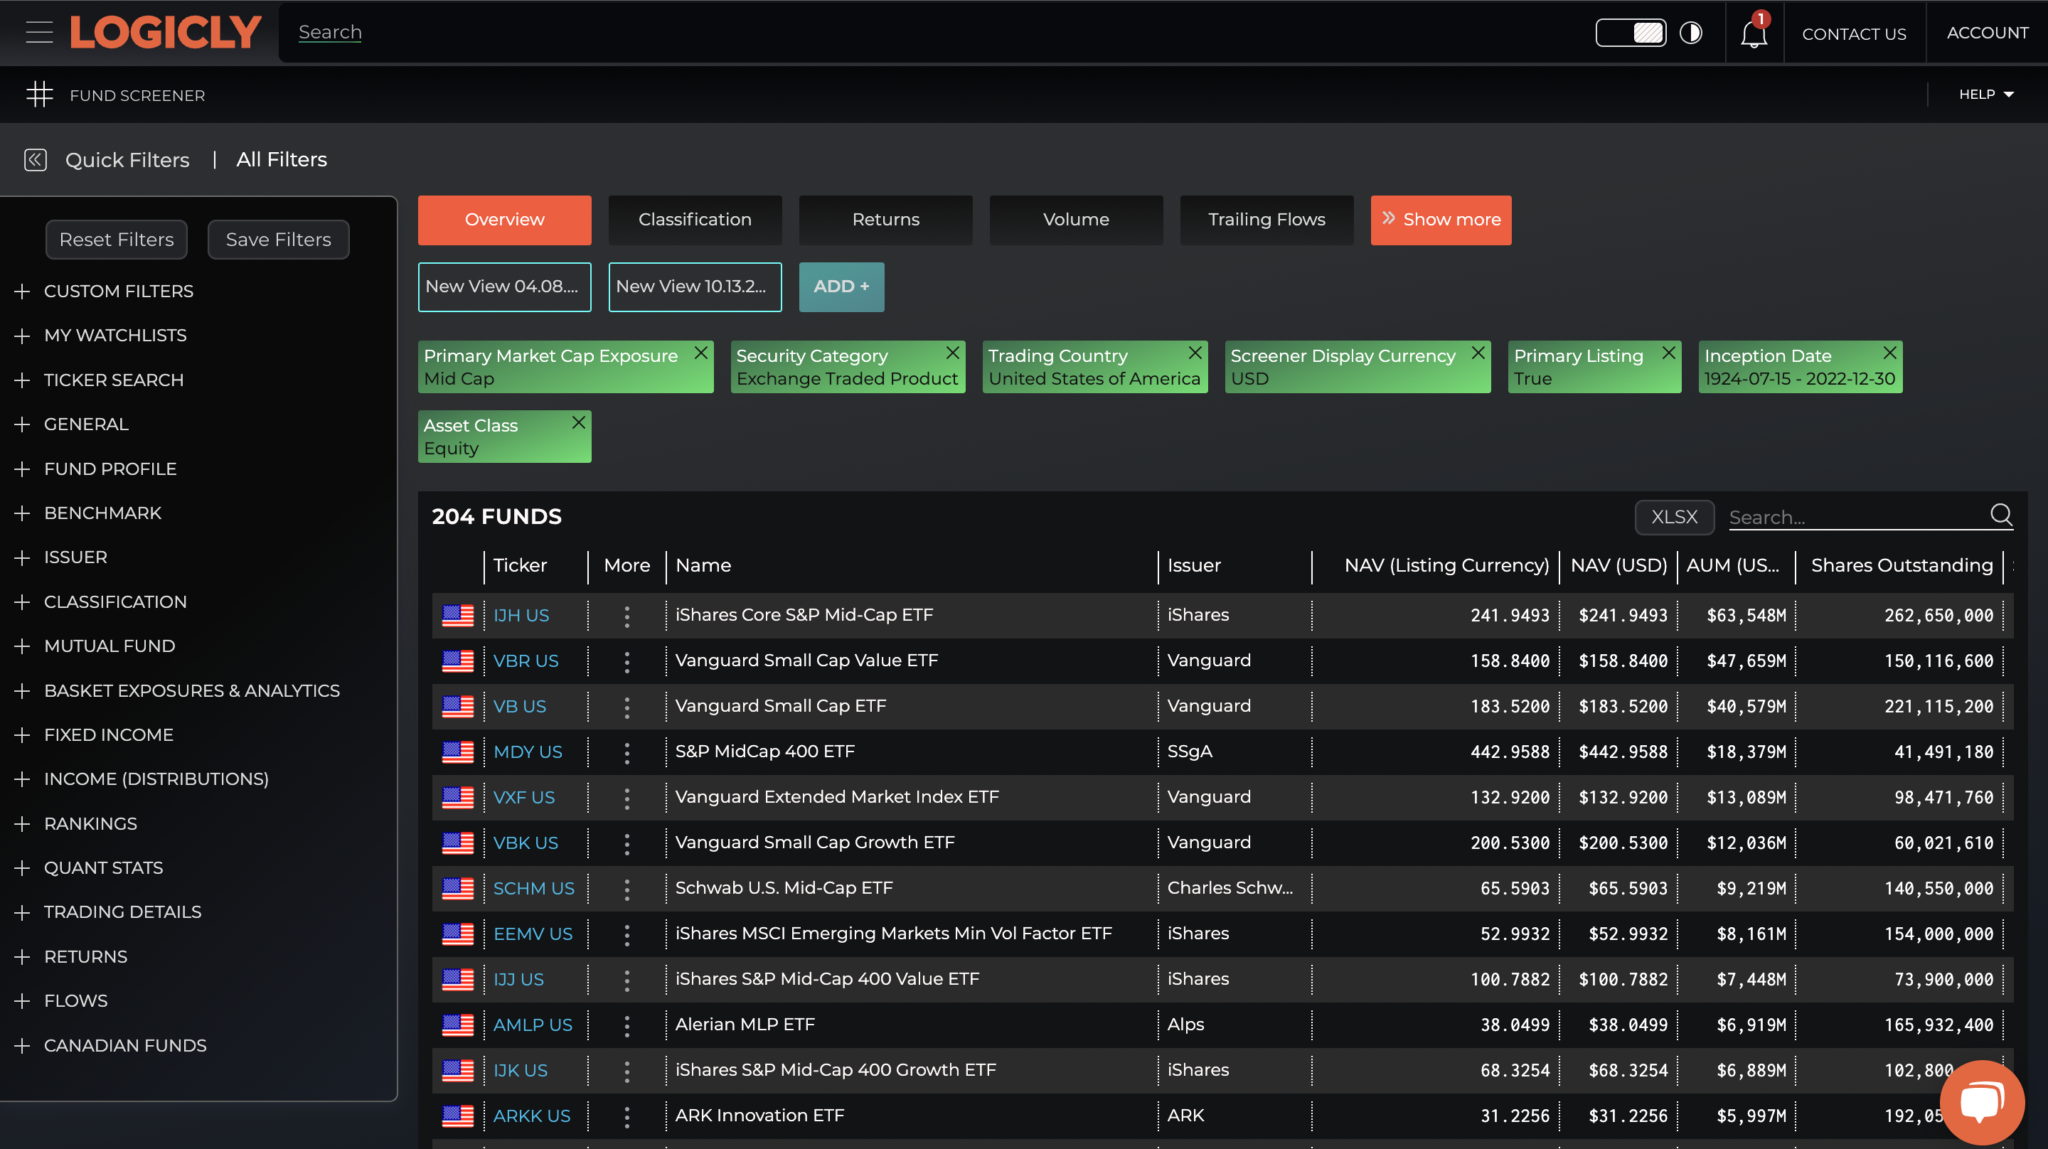Open the hamburger menu icon

[x=39, y=32]
